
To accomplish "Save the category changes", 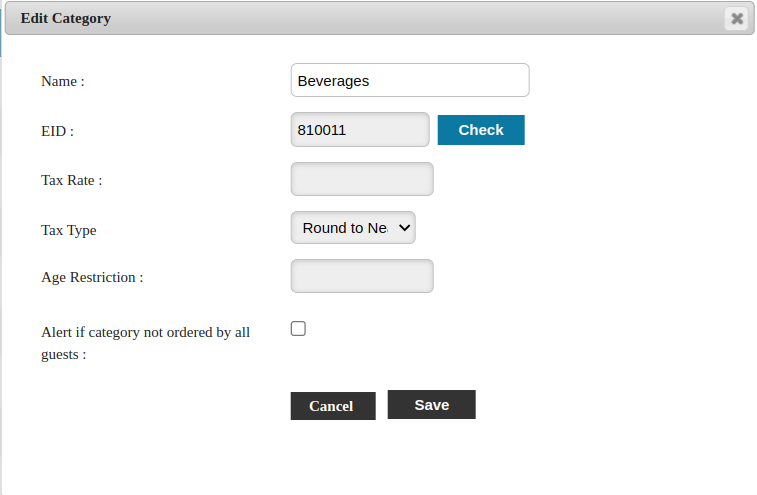I will tap(431, 405).
